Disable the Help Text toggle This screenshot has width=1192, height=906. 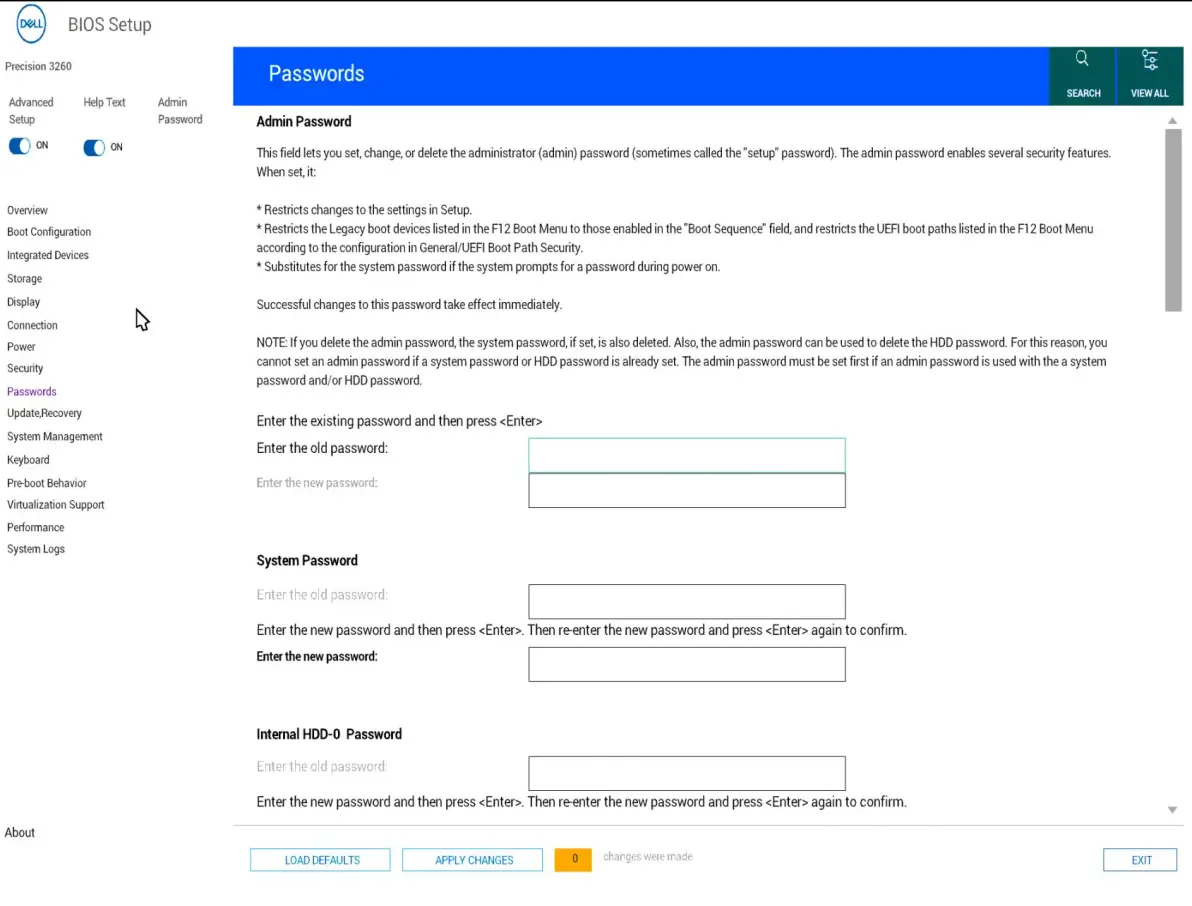coord(94,148)
